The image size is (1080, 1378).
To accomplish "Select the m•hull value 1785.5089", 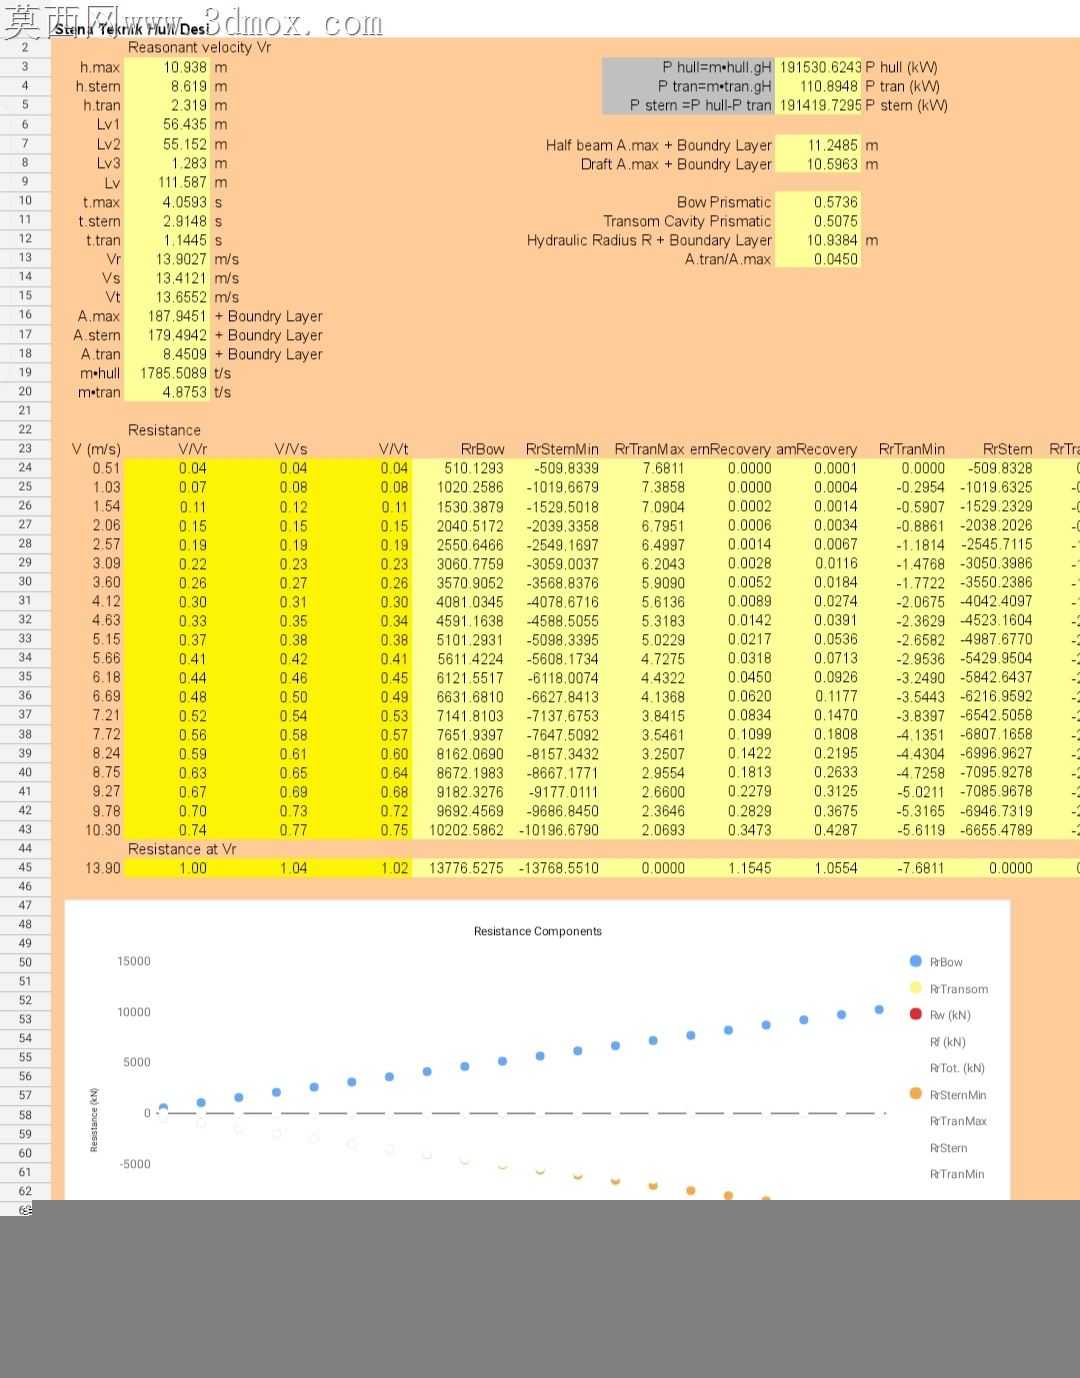I will click(173, 372).
